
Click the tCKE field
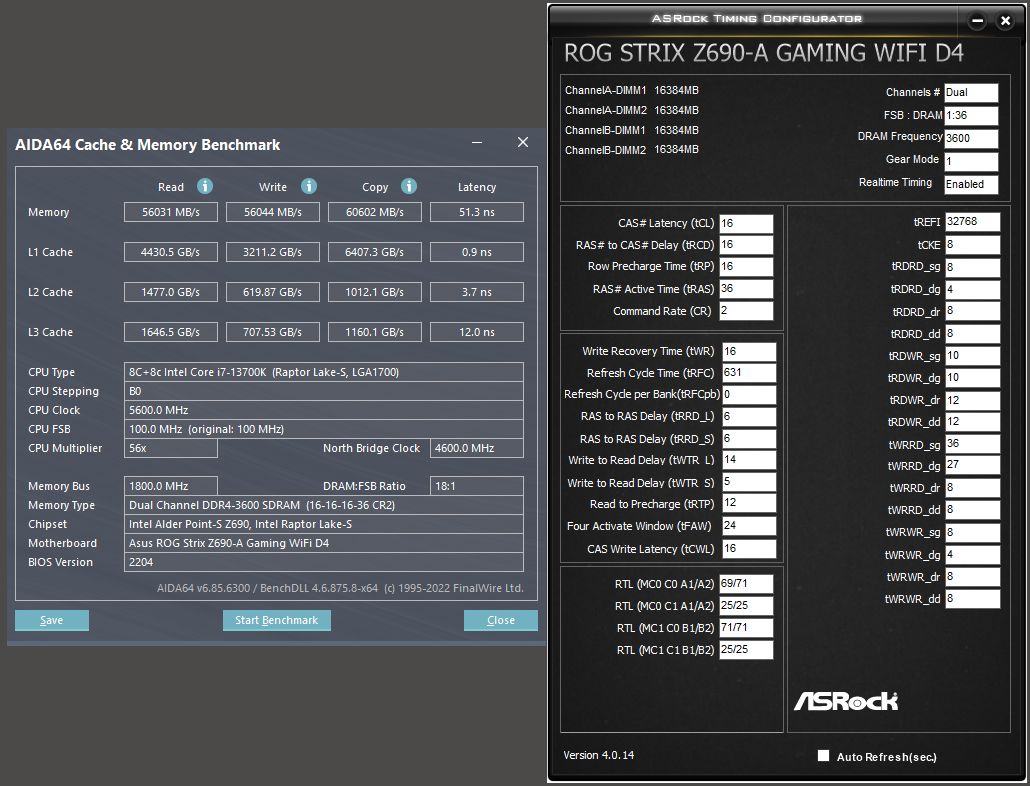(973, 245)
